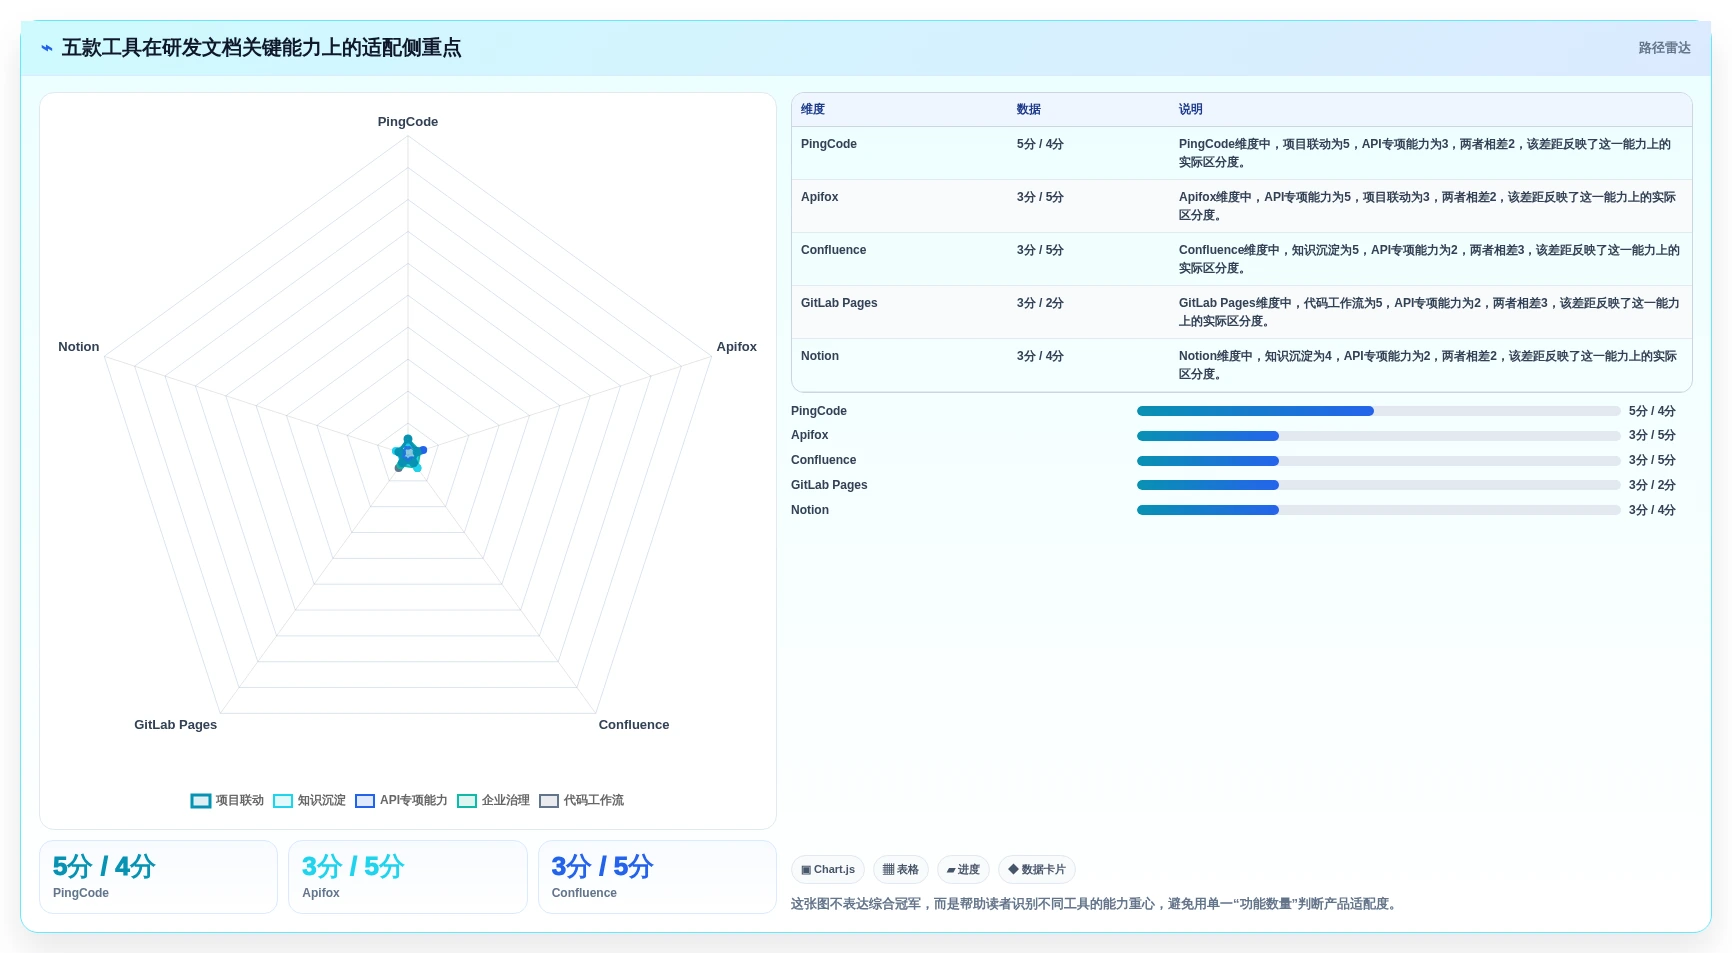Select the Chart.js tag
The height and width of the screenshot is (953, 1732).
coord(828,870)
